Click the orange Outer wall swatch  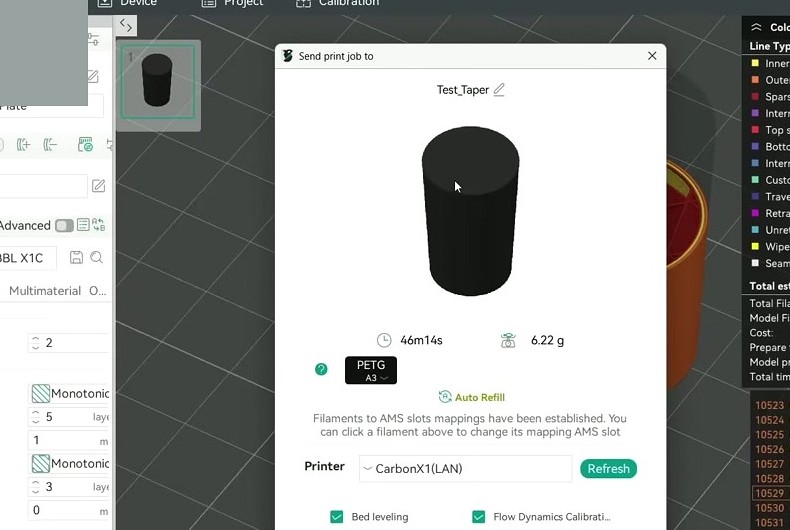coord(755,80)
